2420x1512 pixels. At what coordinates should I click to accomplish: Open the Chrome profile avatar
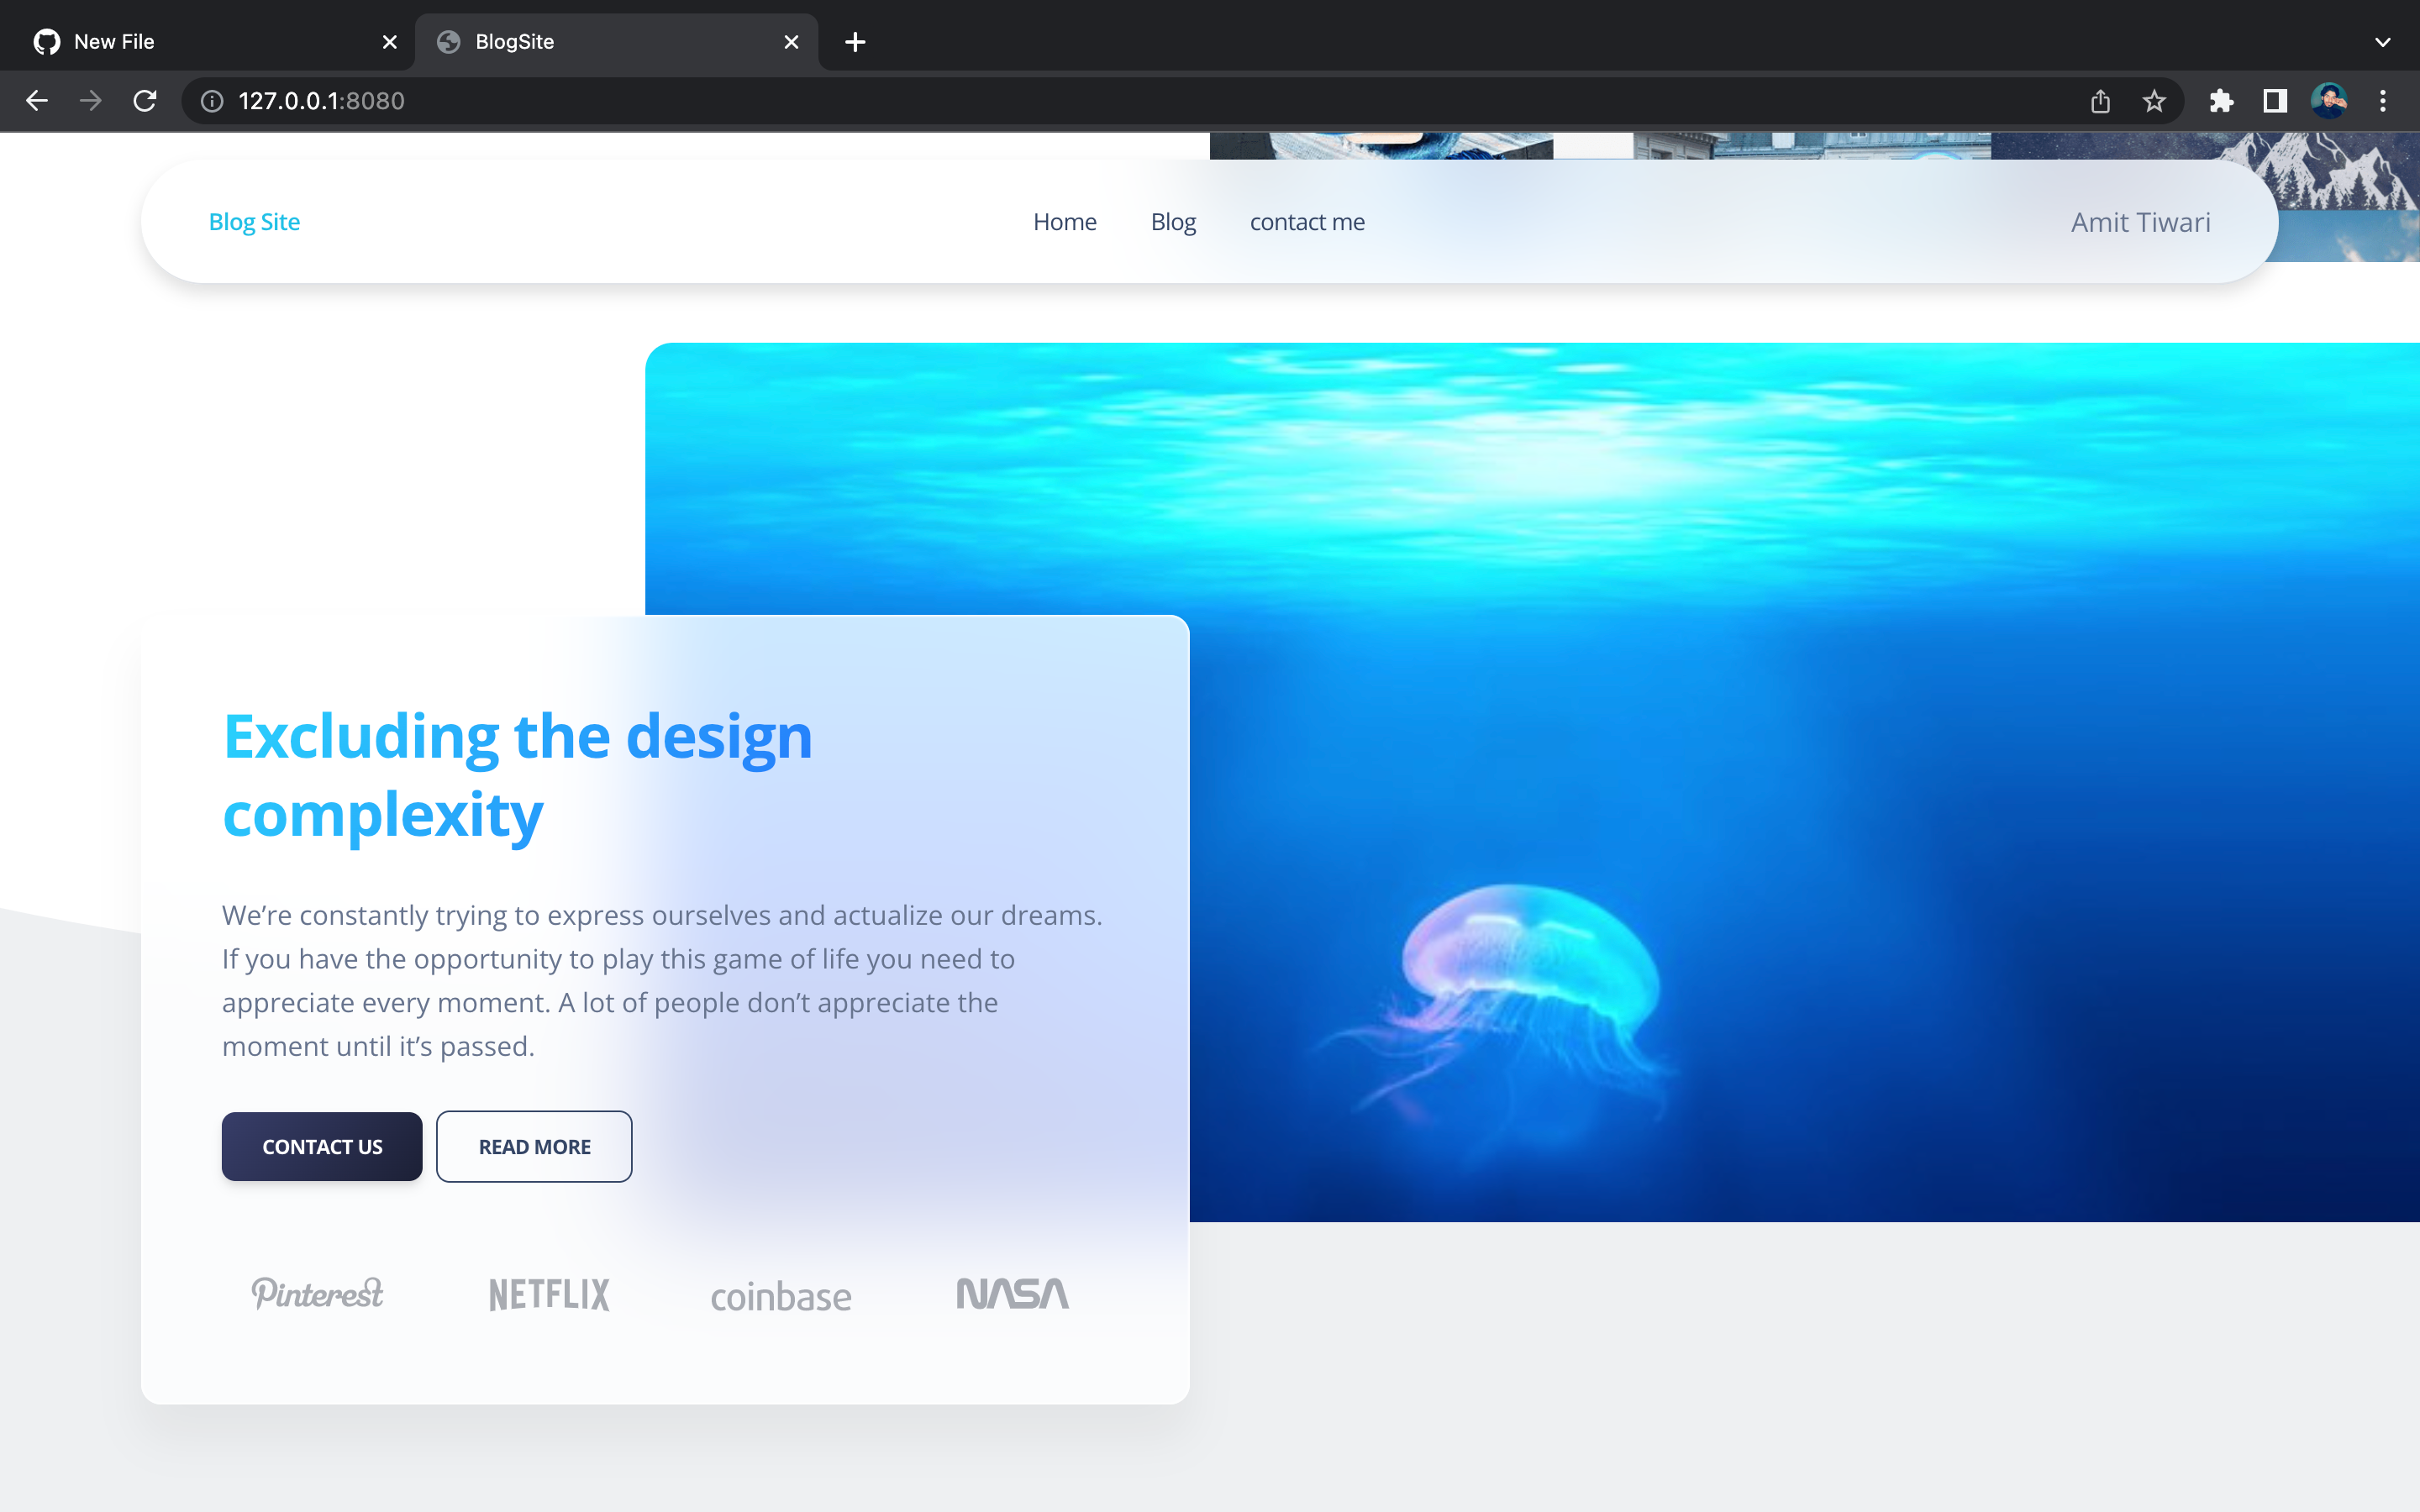click(x=2329, y=101)
